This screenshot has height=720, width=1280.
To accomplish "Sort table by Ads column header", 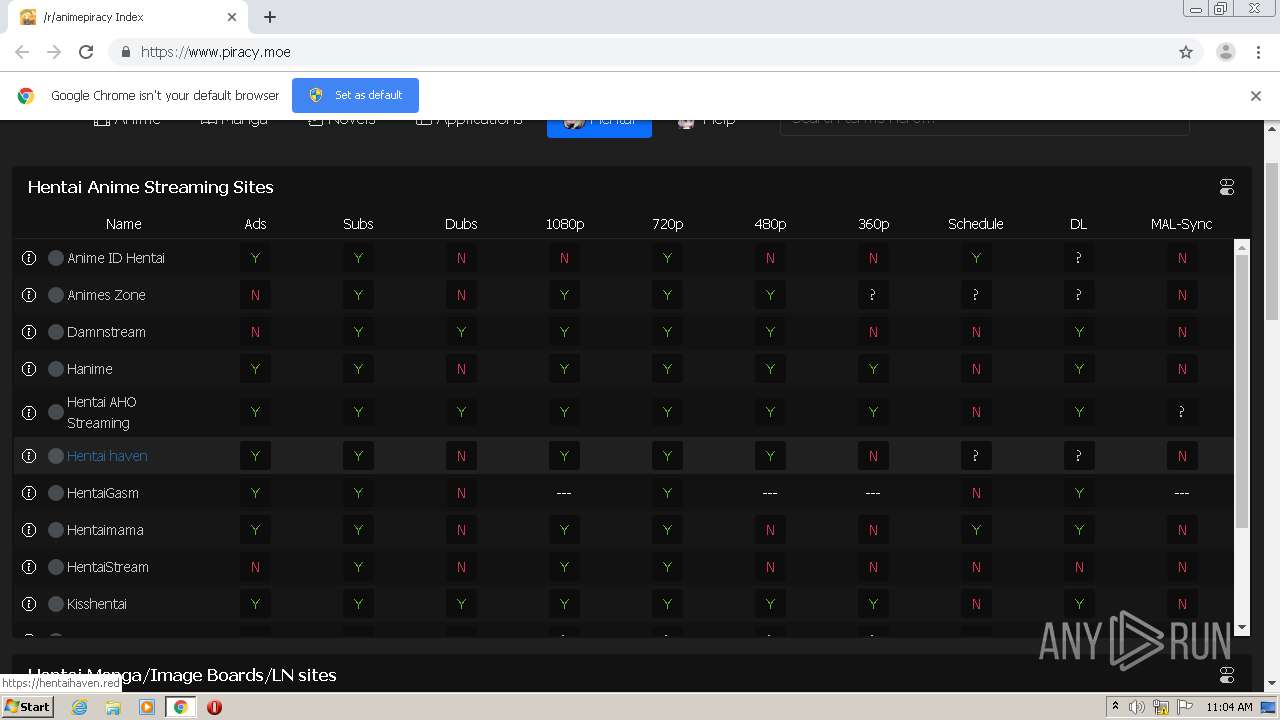I will point(255,224).
